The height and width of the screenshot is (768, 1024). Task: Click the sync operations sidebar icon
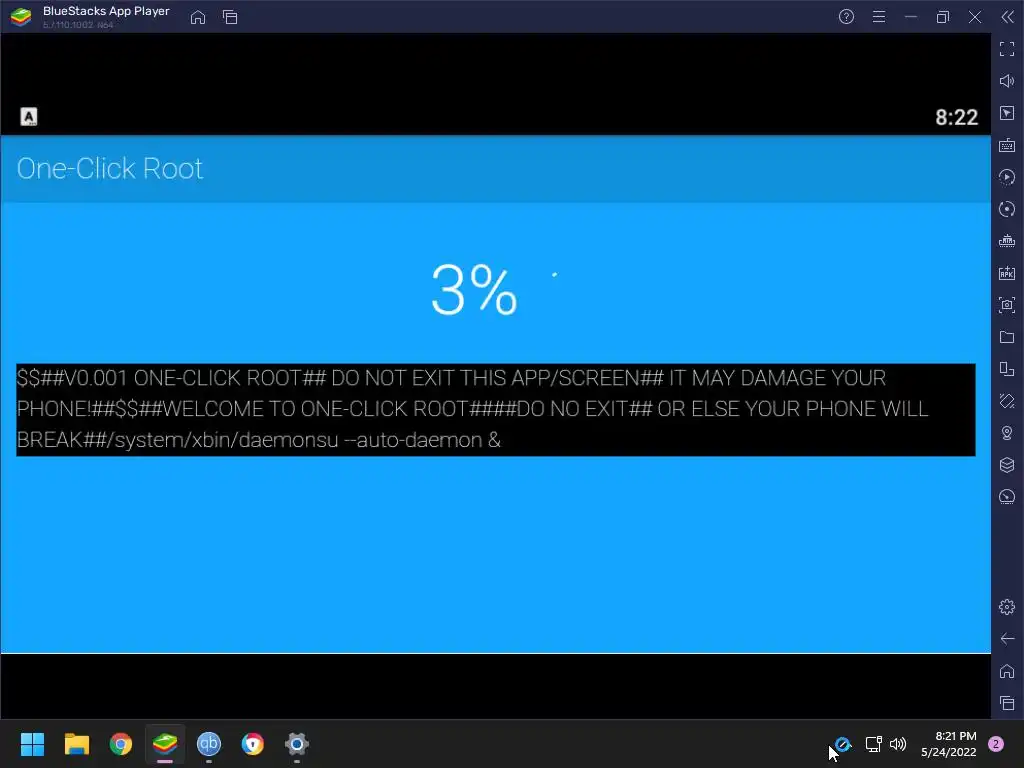[x=1007, y=209]
